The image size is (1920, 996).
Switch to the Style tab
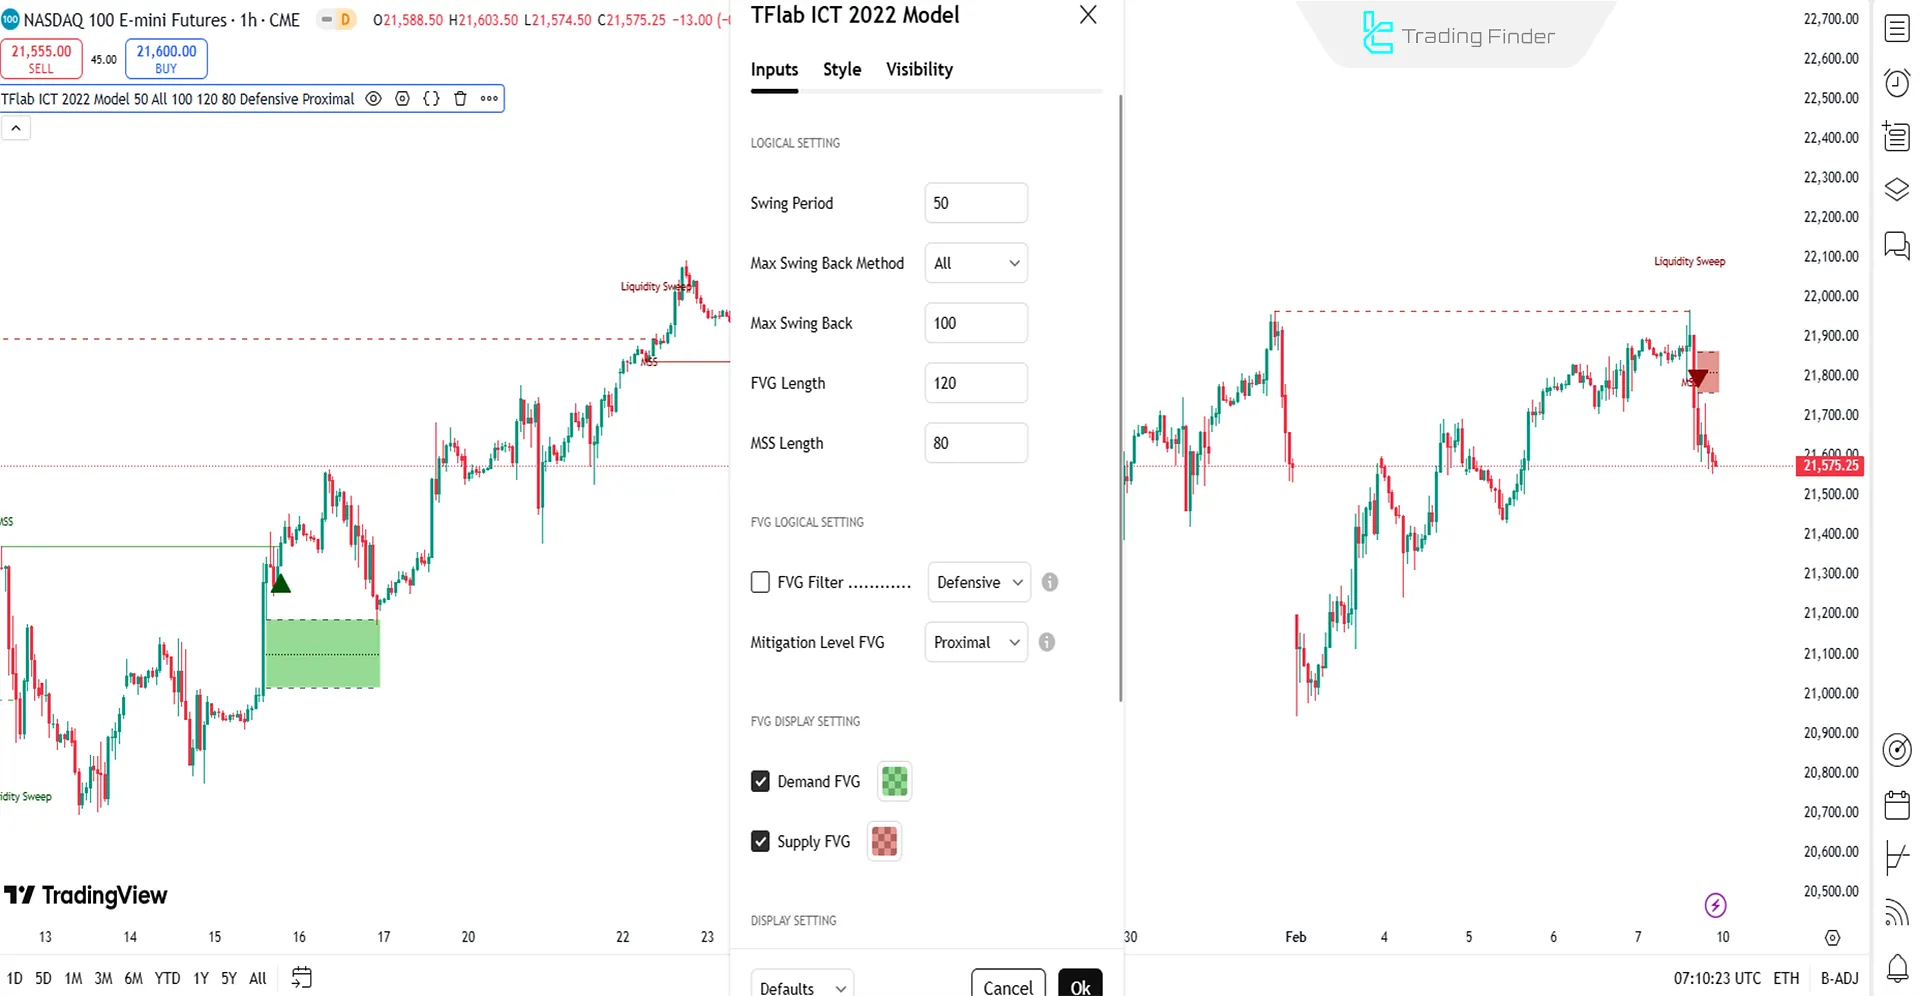(x=841, y=69)
